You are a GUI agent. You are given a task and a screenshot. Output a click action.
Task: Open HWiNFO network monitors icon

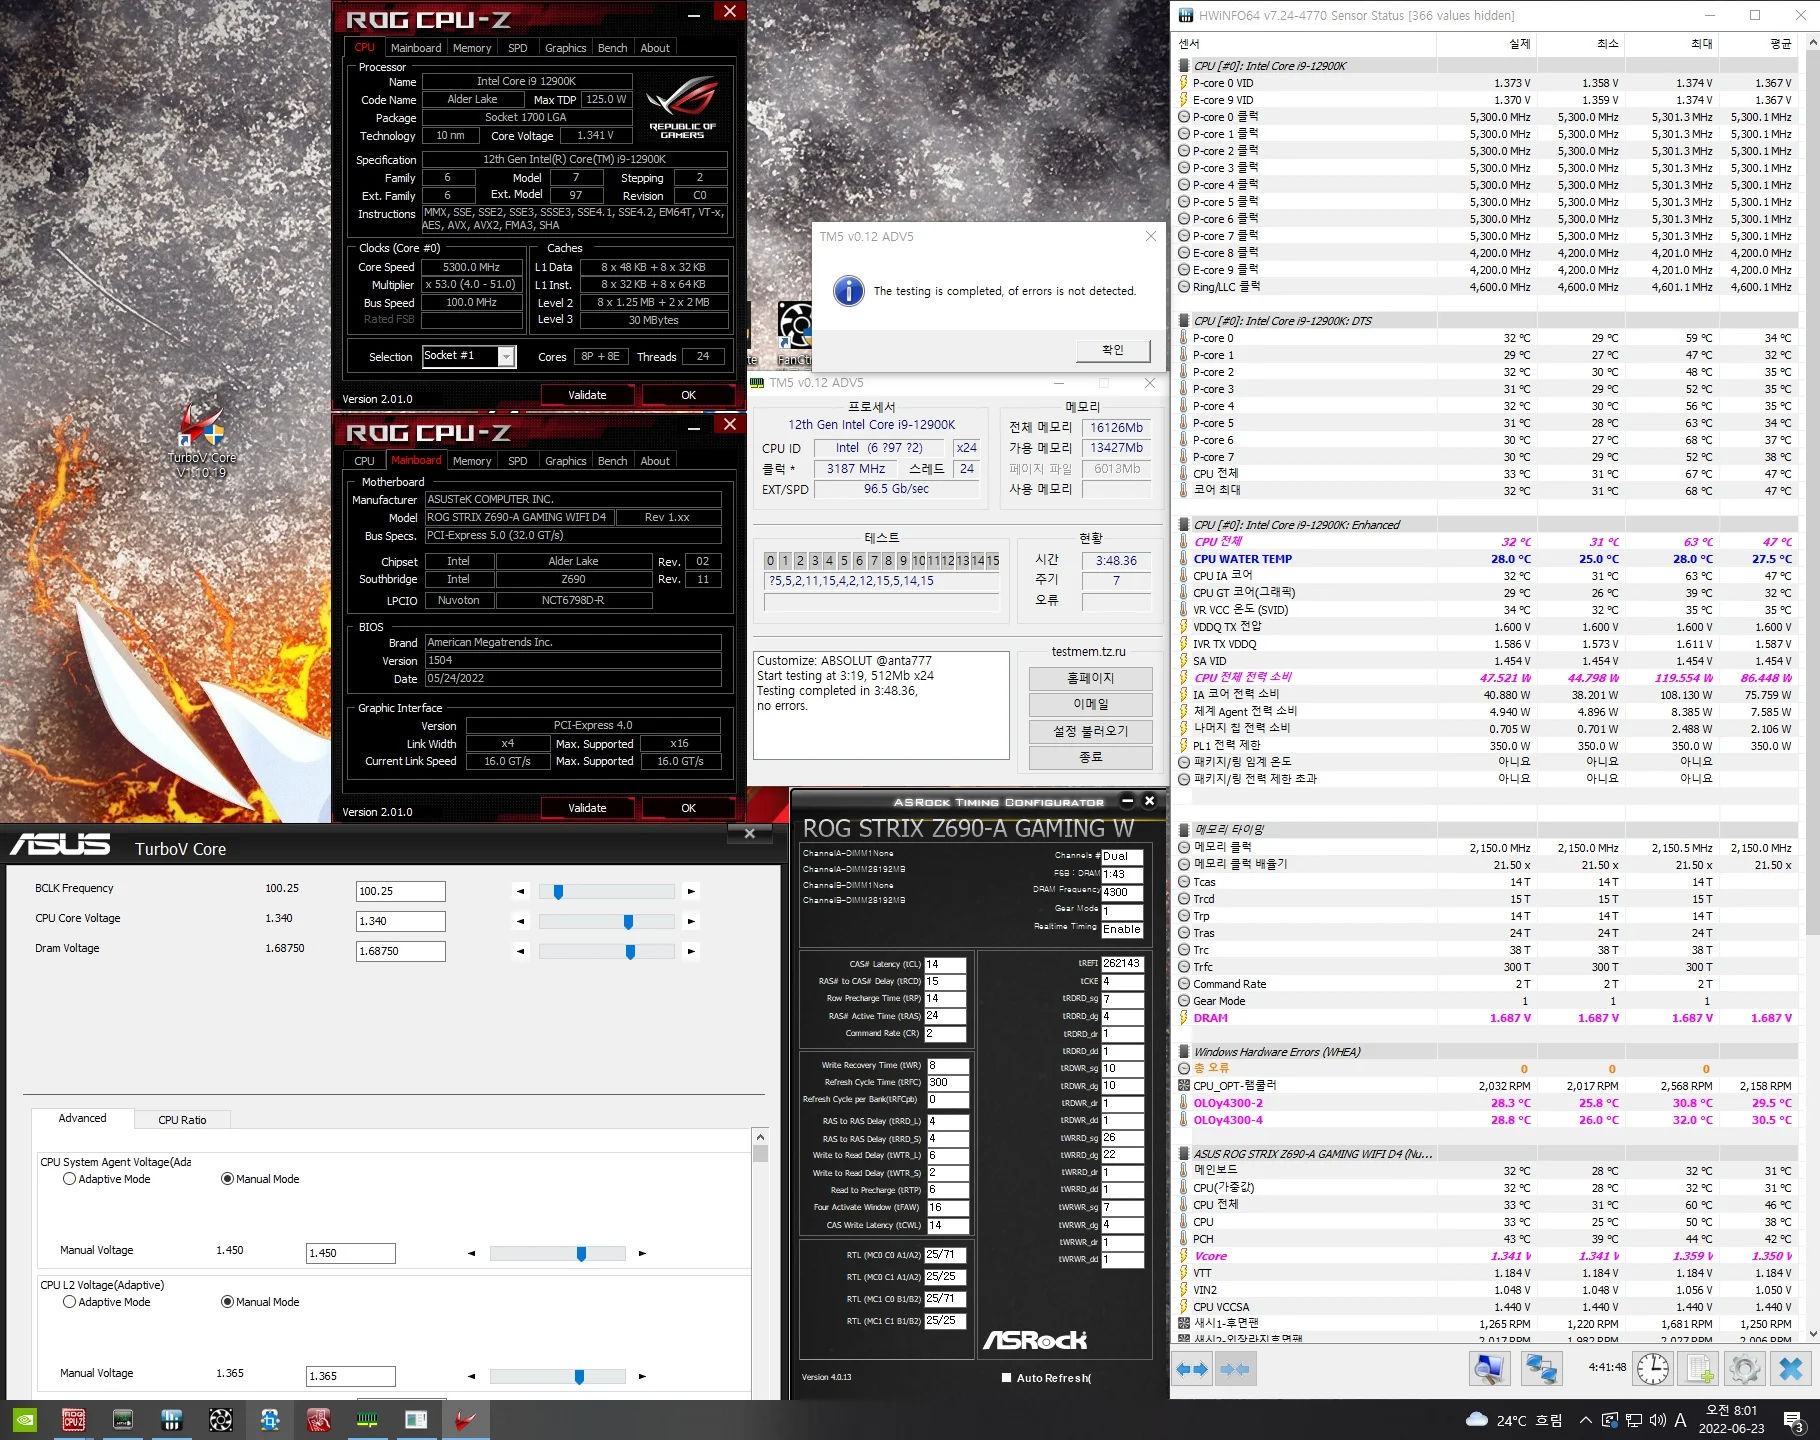[x=1541, y=1369]
